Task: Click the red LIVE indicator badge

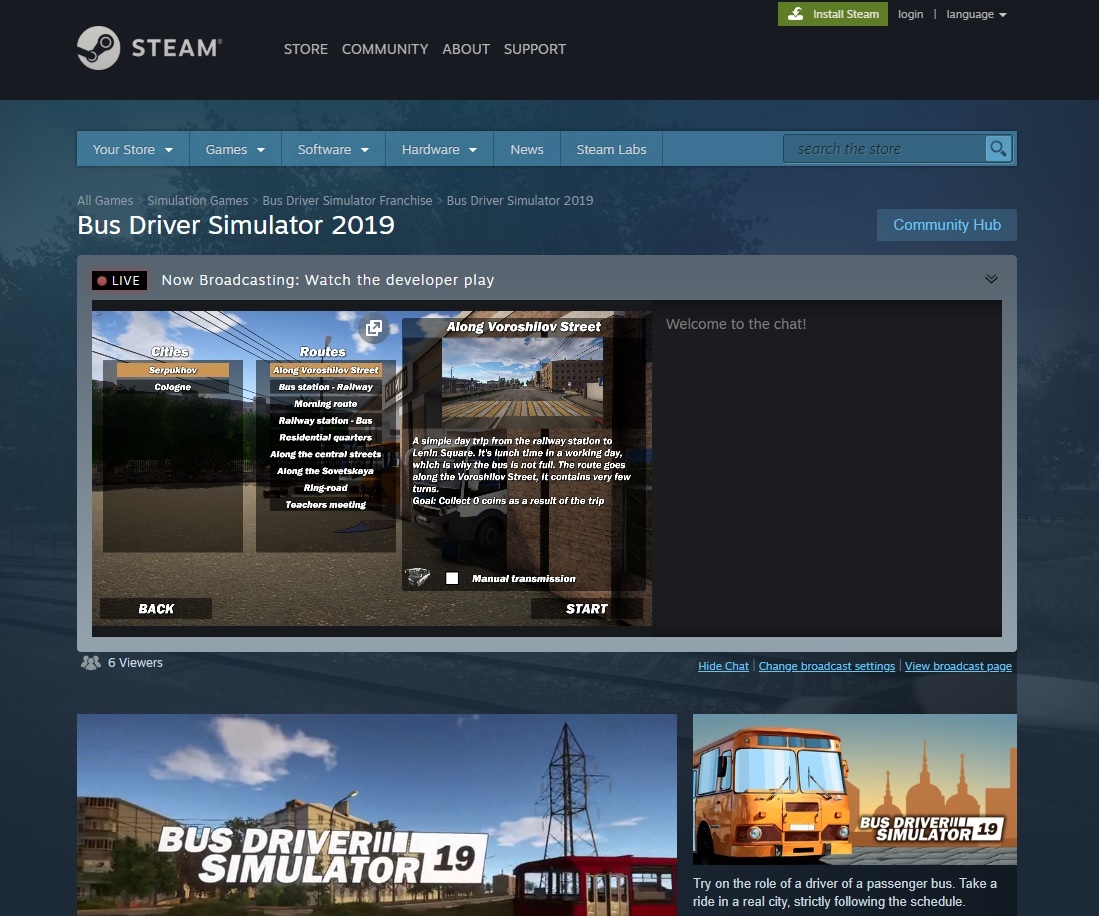Action: tap(119, 281)
